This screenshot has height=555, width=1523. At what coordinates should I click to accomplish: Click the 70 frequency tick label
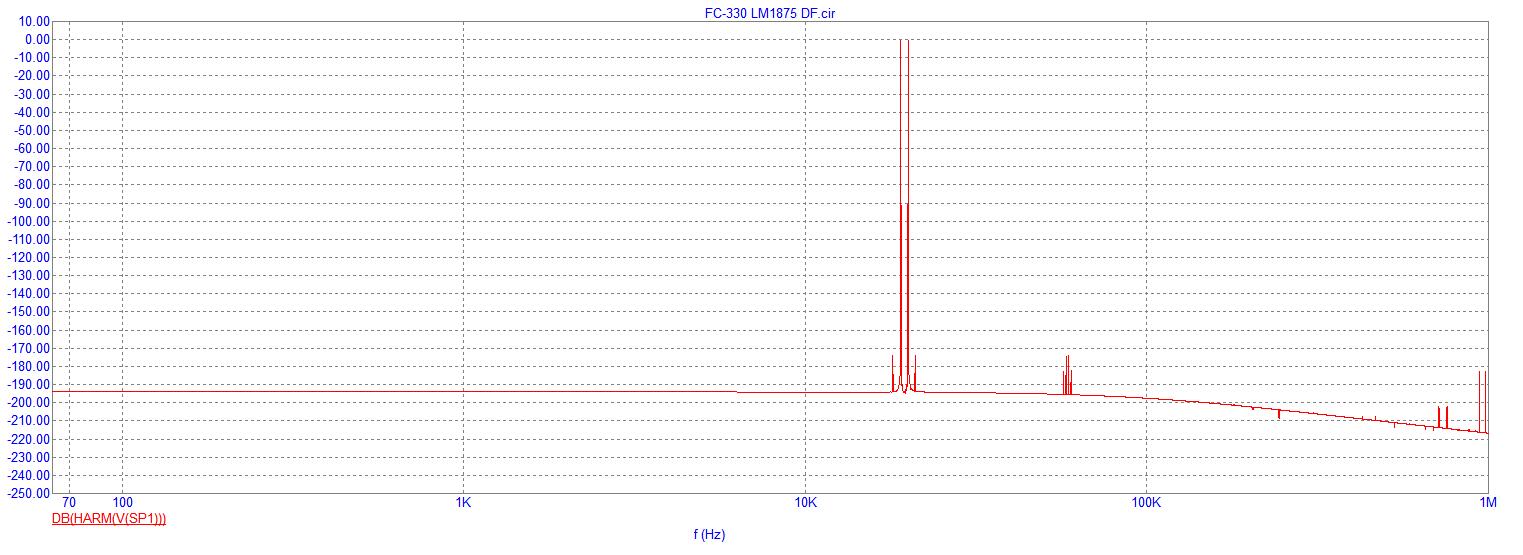[x=69, y=502]
